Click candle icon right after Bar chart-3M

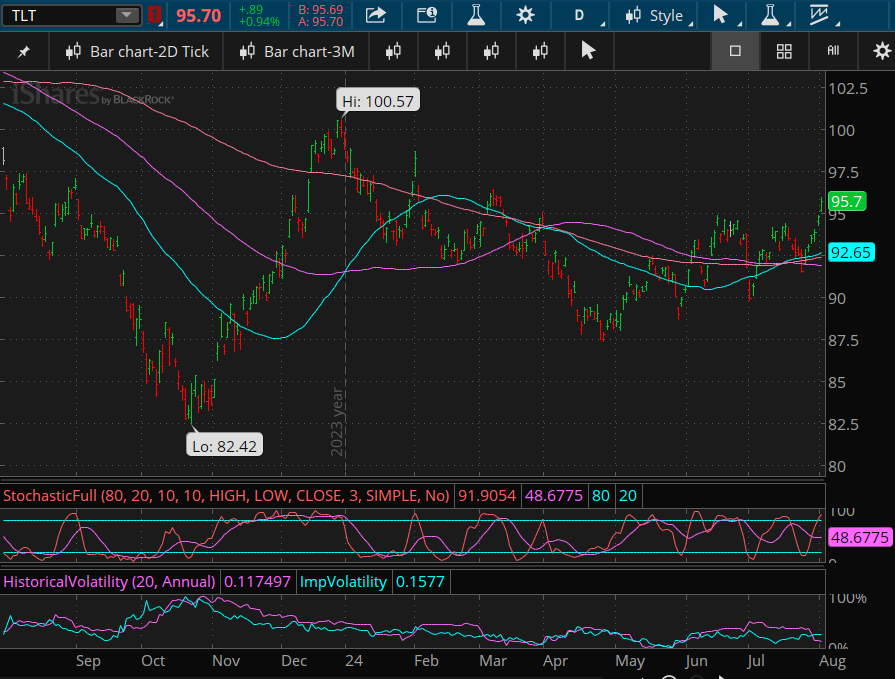pos(393,52)
